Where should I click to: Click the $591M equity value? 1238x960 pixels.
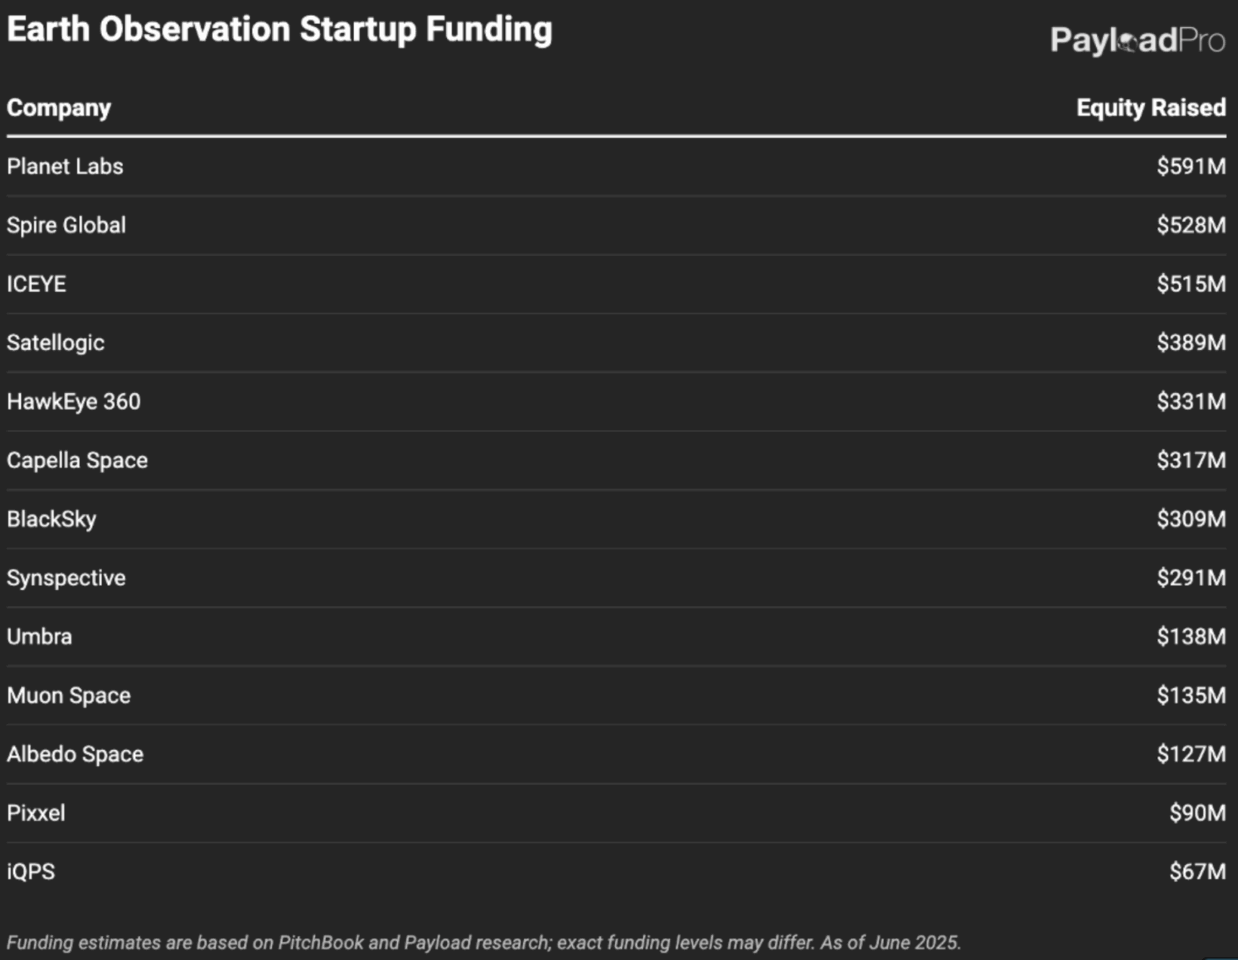[1191, 166]
